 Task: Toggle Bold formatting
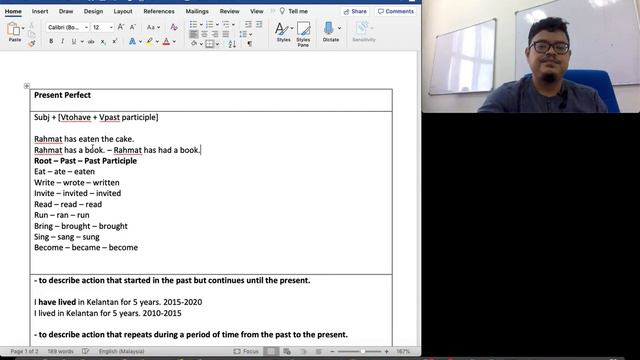point(51,42)
